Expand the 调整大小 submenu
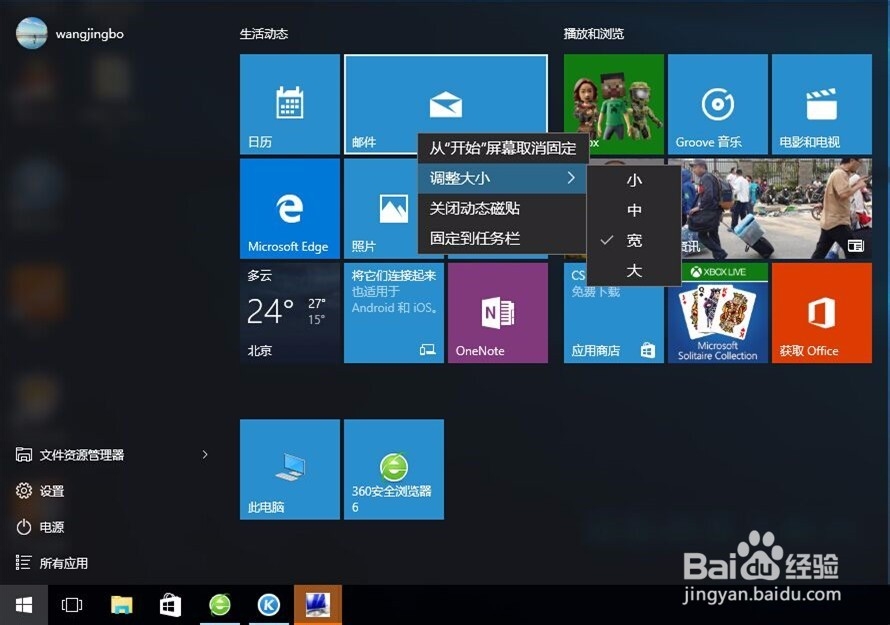The width and height of the screenshot is (890, 625). 502,178
